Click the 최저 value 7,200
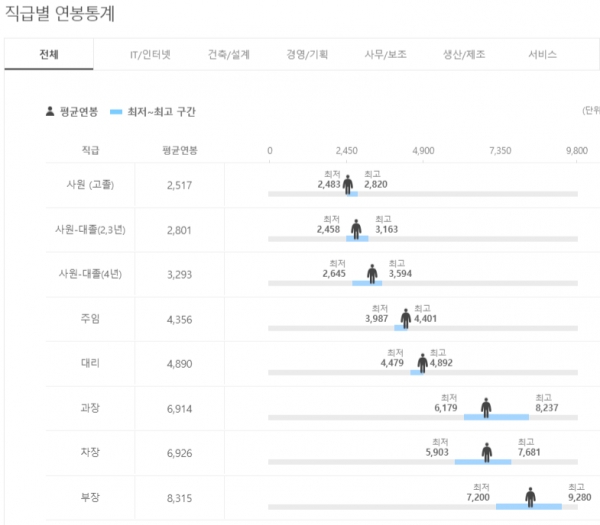 click(478, 497)
